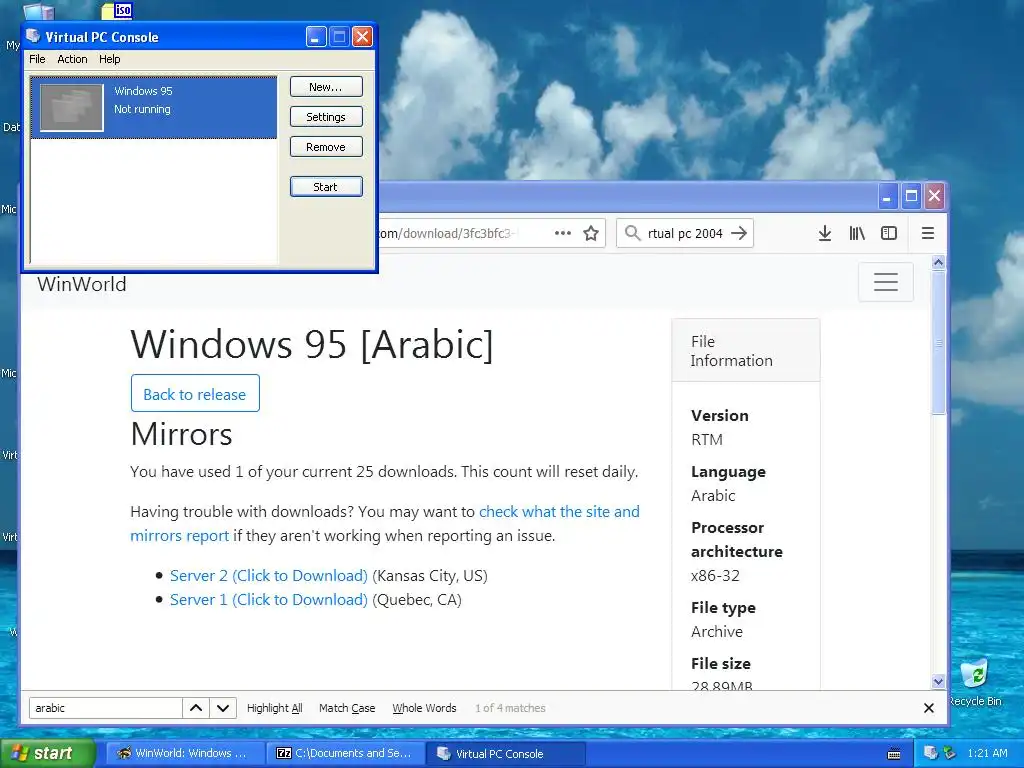Click the File Information panel header
The height and width of the screenshot is (768, 1024).
coord(746,351)
